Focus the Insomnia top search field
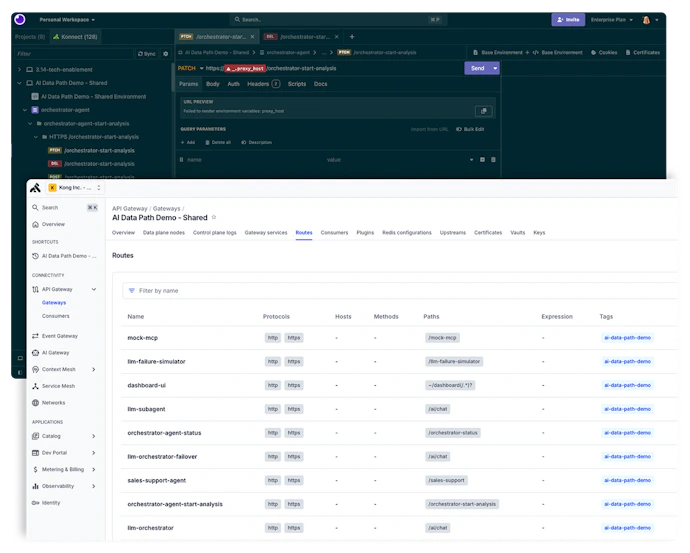This screenshot has width=690, height=553. tap(338, 20)
